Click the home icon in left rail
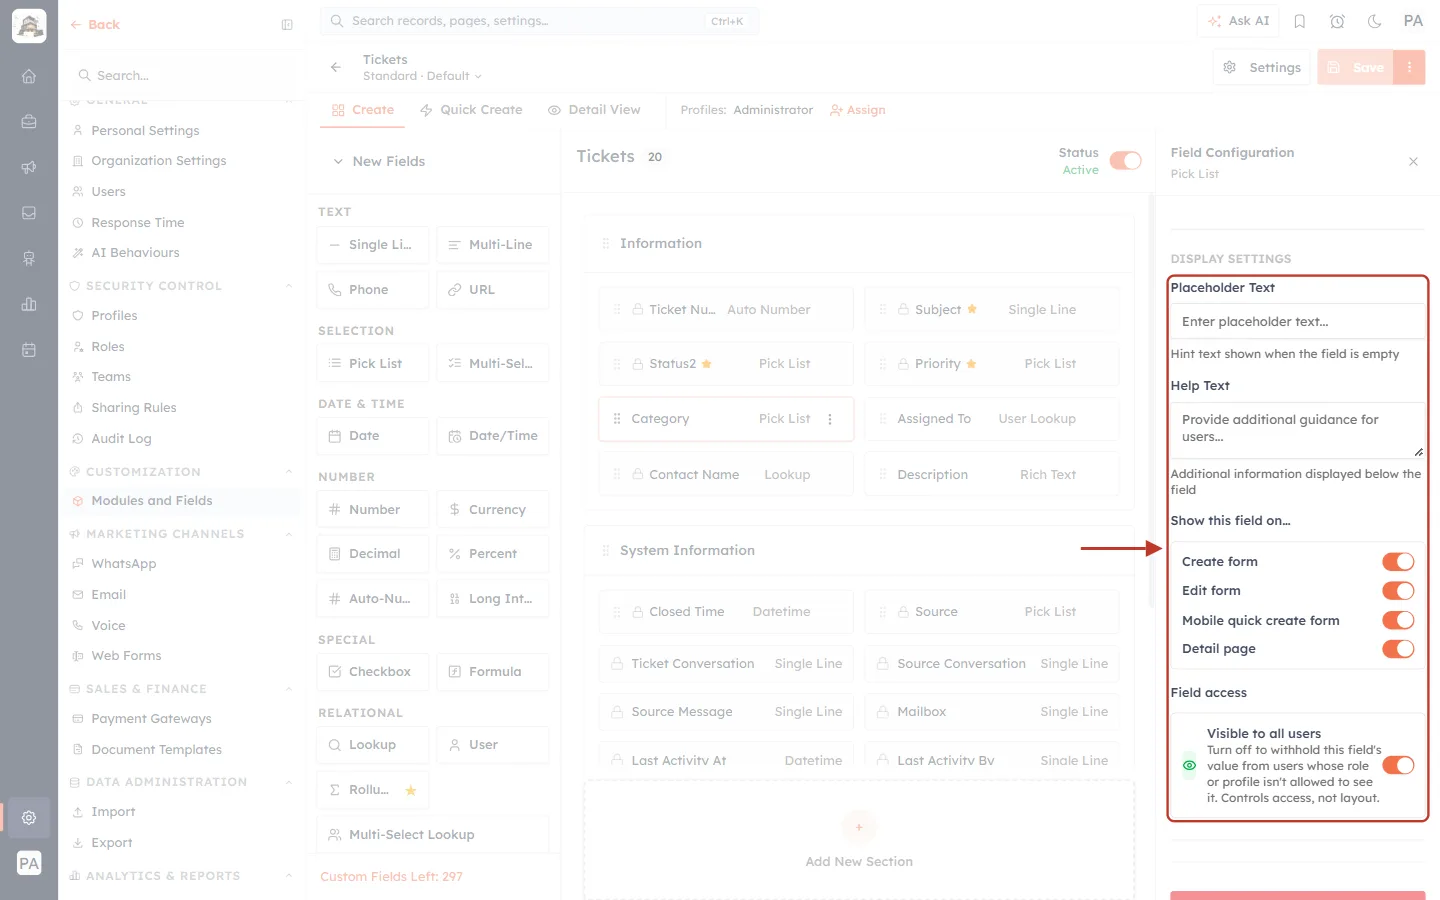1440x900 pixels. 29,76
